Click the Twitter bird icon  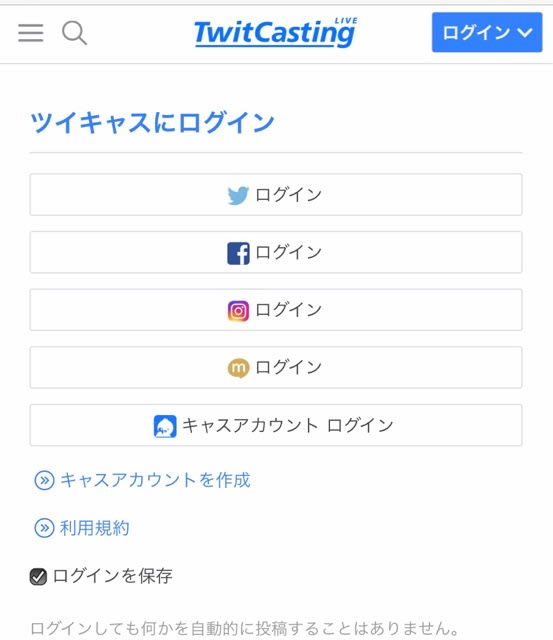click(x=238, y=195)
